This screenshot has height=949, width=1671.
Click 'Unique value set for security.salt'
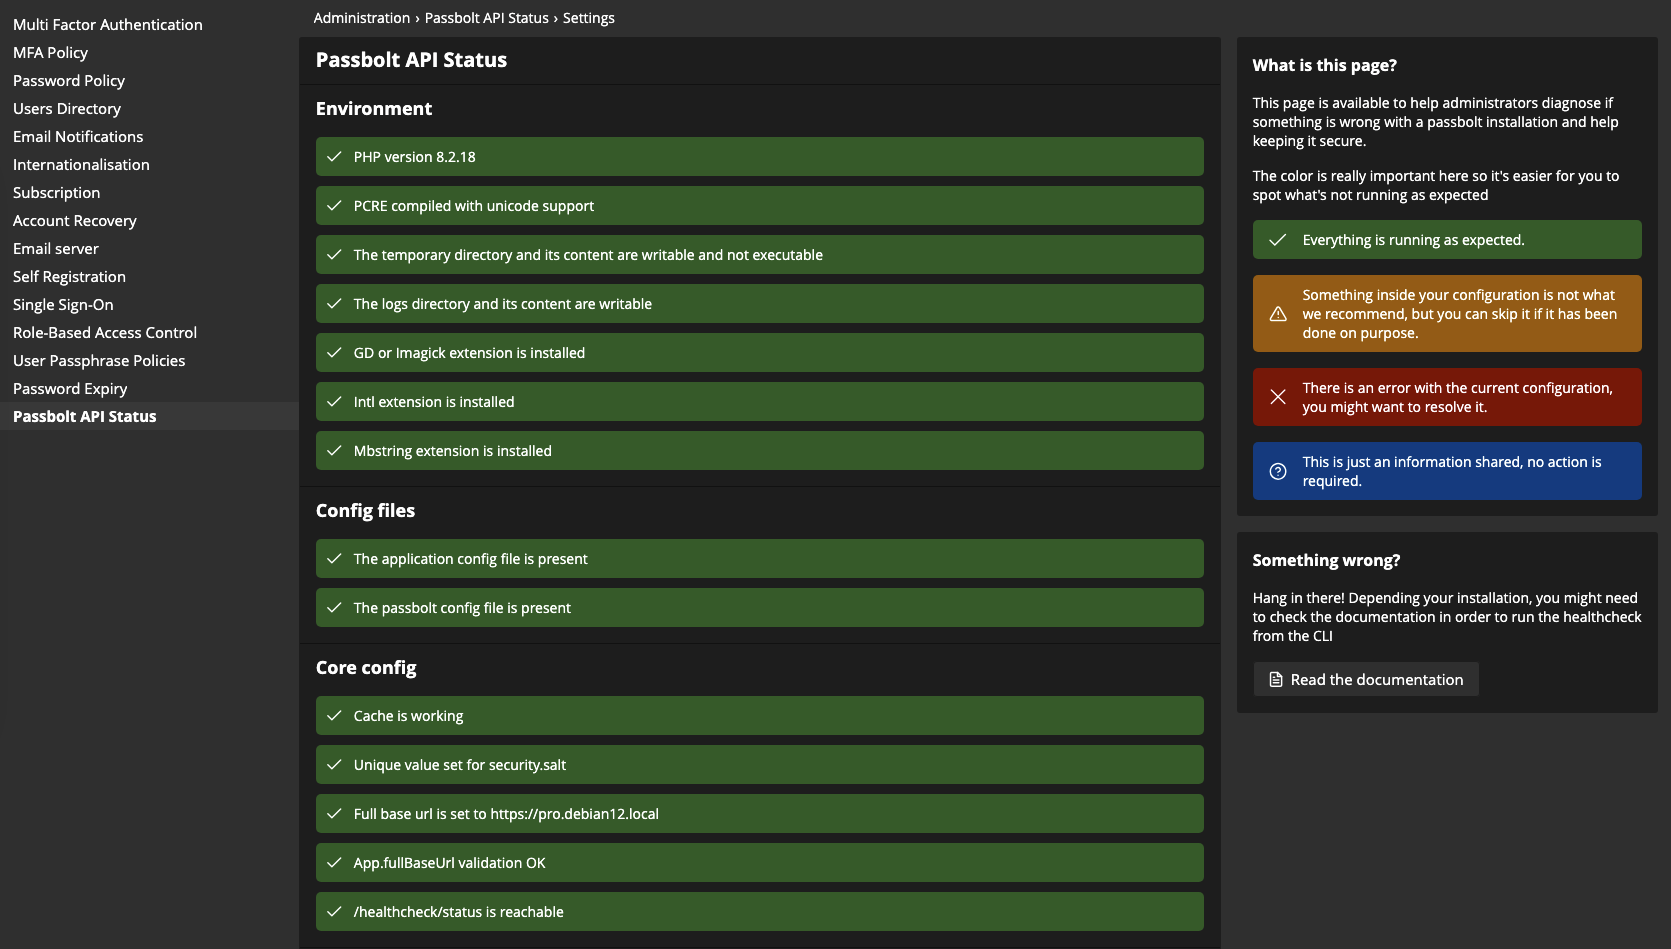(x=460, y=765)
